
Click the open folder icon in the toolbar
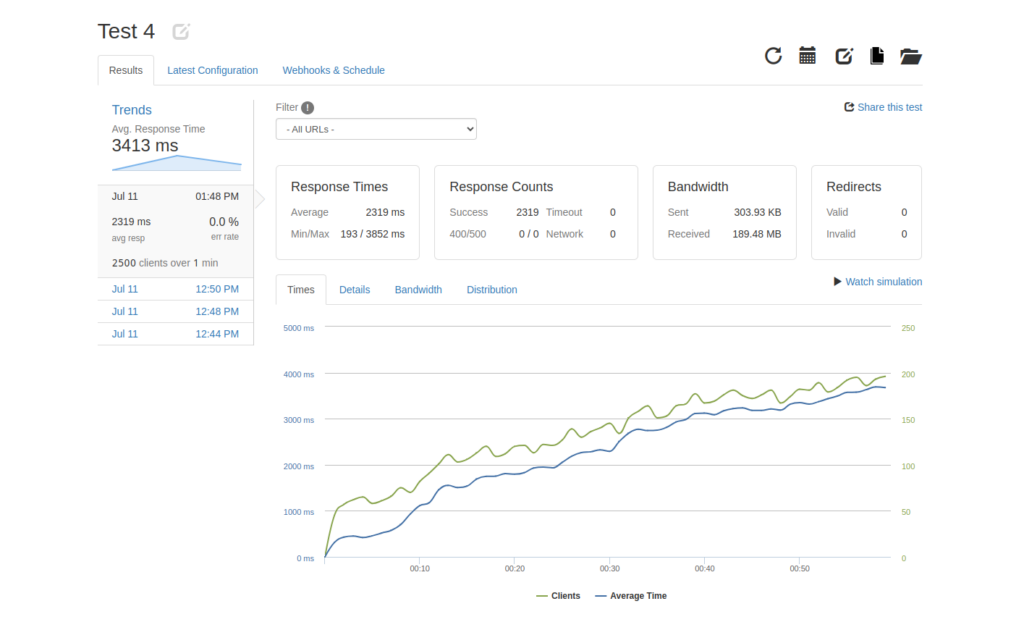910,55
